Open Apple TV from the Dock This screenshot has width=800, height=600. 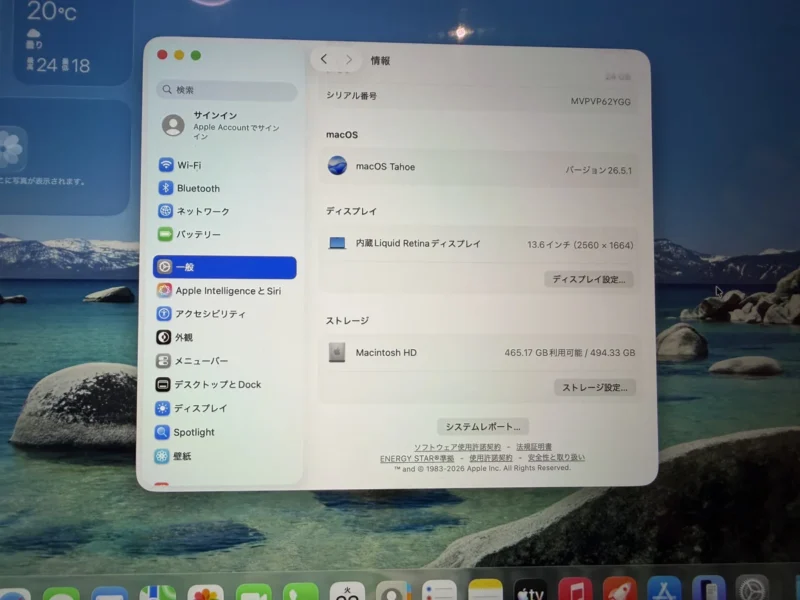pyautogui.click(x=531, y=589)
